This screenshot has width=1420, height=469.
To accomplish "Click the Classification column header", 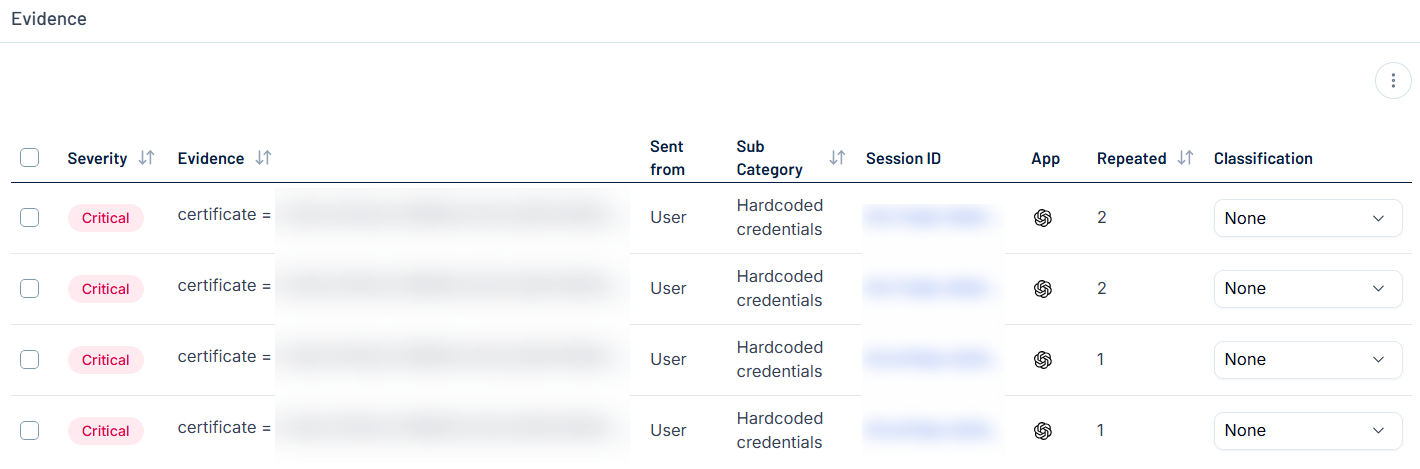I will (1263, 158).
